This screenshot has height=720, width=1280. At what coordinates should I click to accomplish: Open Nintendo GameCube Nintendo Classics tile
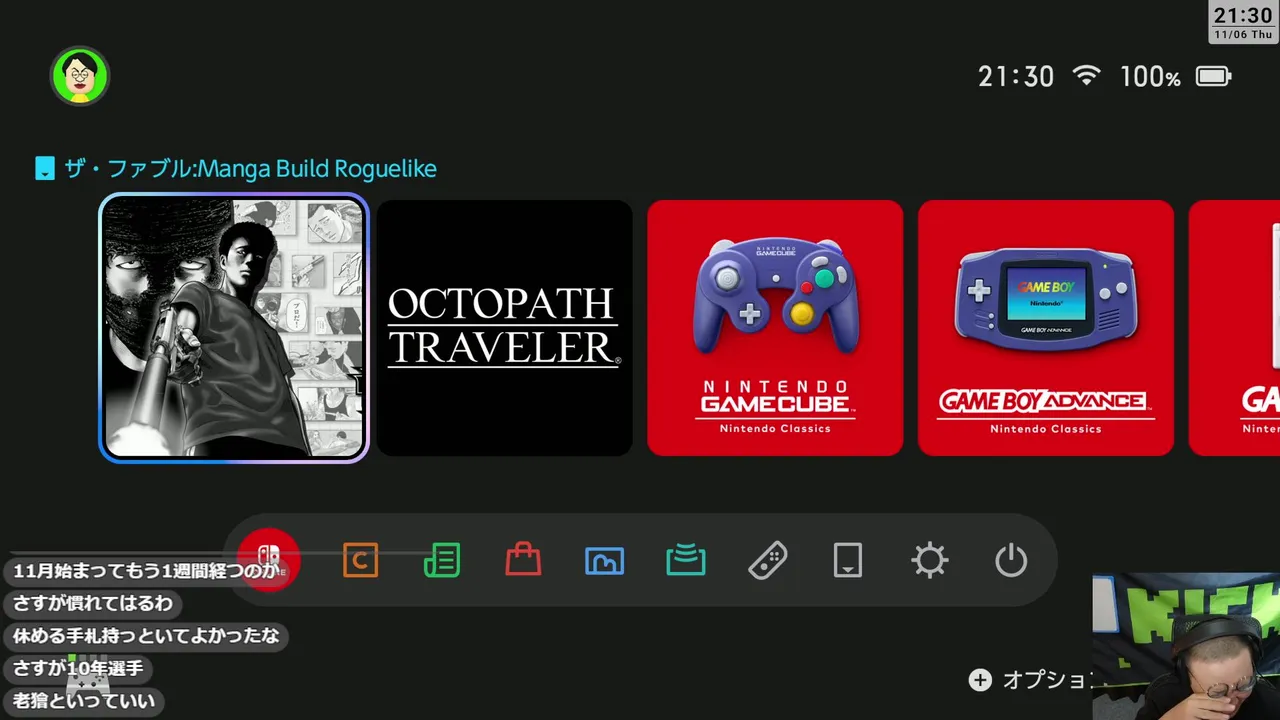(775, 328)
